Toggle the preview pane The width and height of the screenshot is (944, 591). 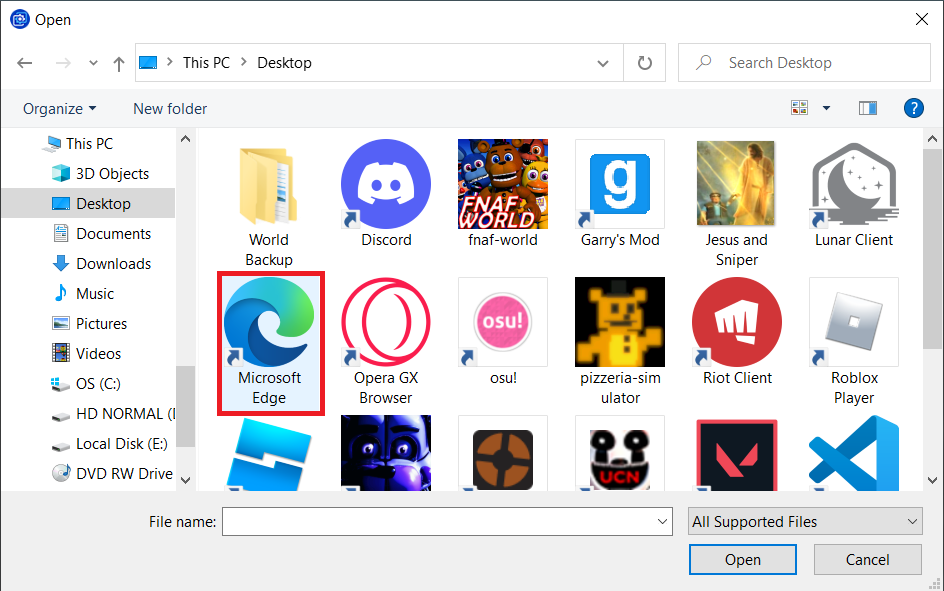pyautogui.click(x=868, y=108)
